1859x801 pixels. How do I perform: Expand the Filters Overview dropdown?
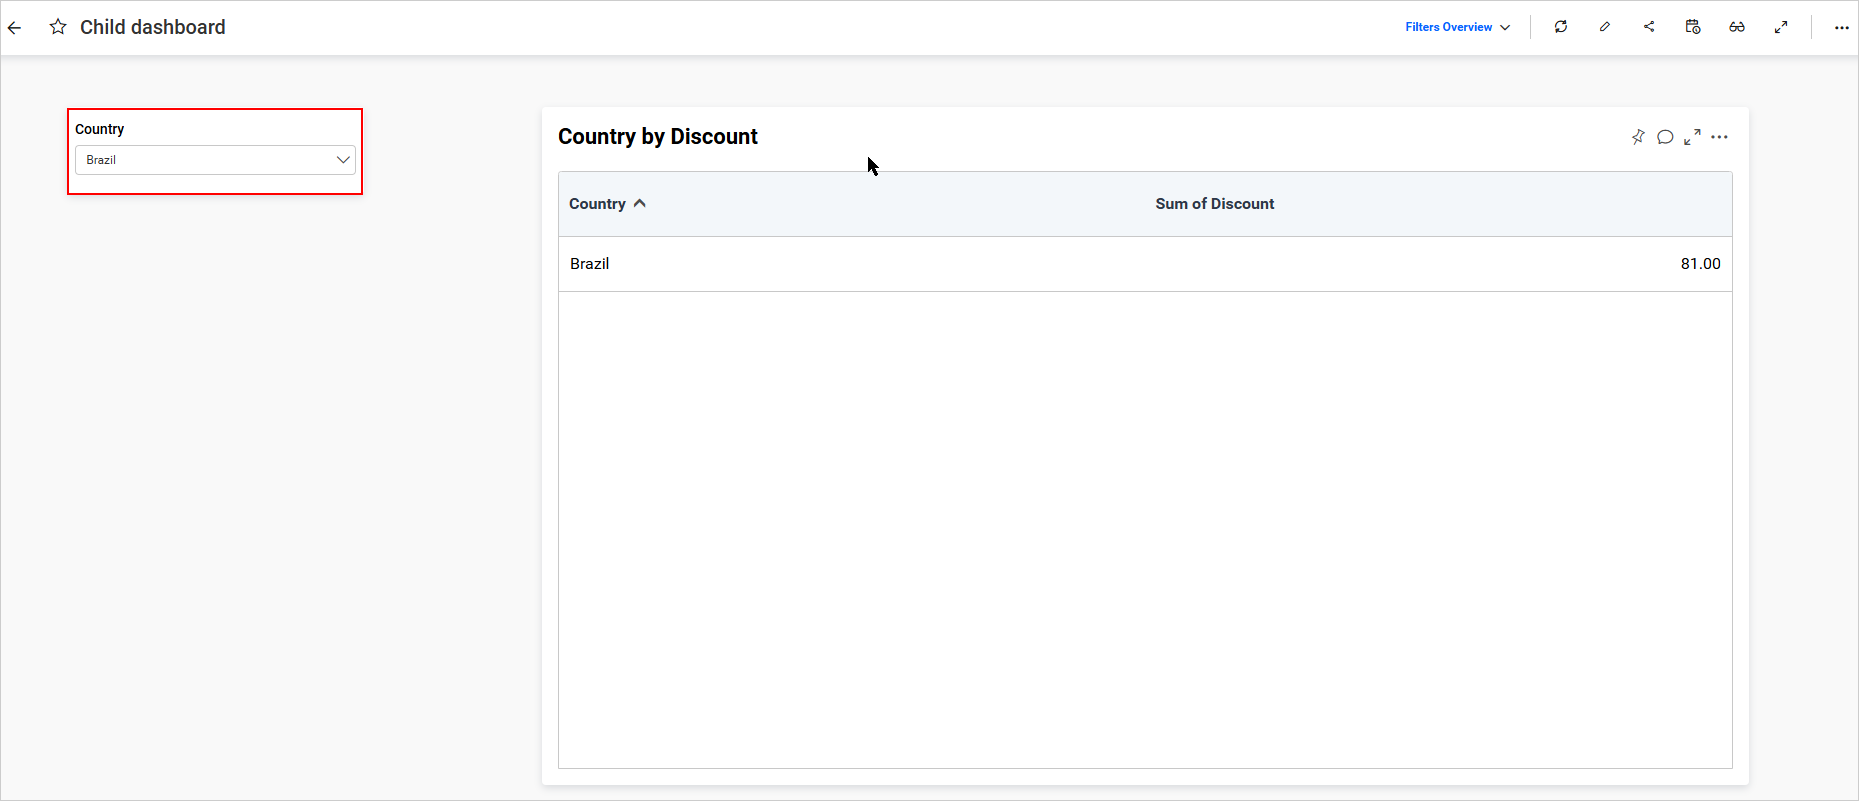point(1457,27)
